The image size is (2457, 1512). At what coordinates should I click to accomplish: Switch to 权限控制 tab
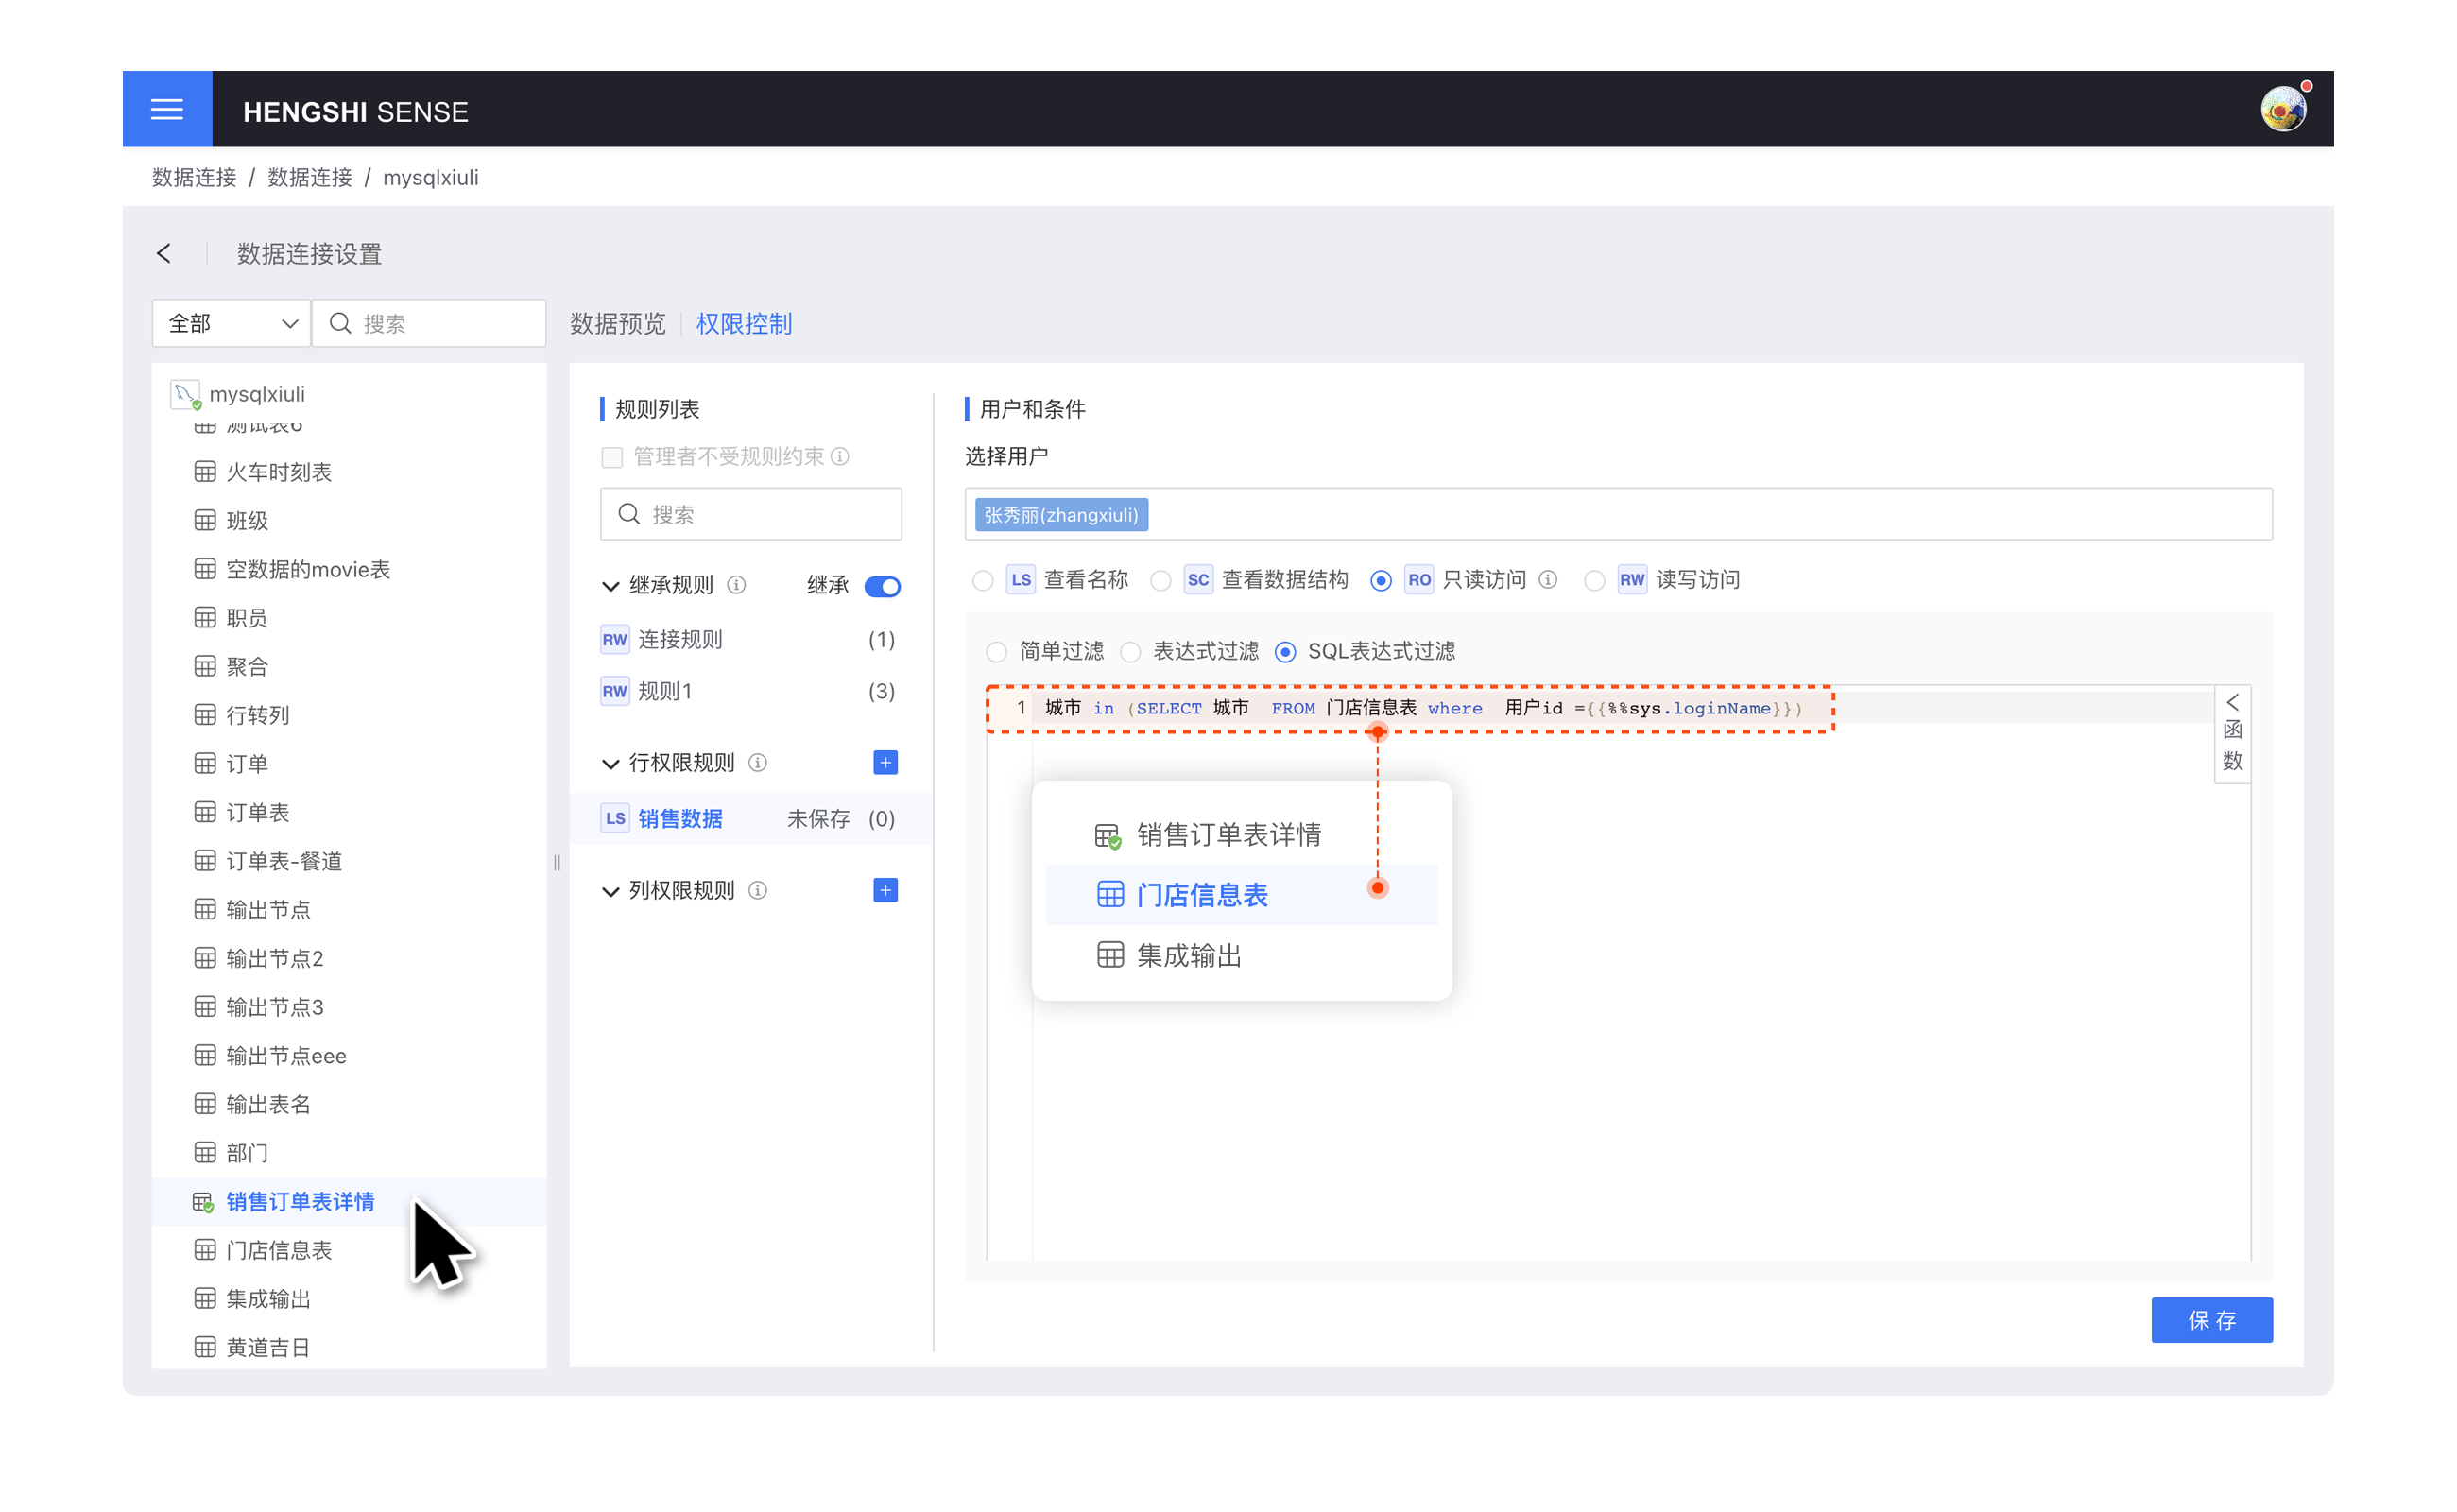point(743,323)
